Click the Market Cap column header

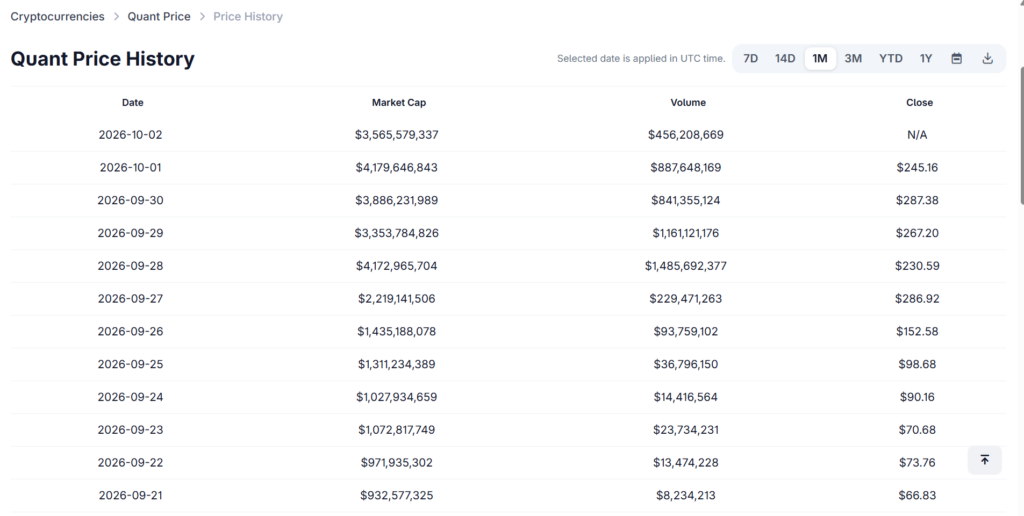pyautogui.click(x=398, y=103)
